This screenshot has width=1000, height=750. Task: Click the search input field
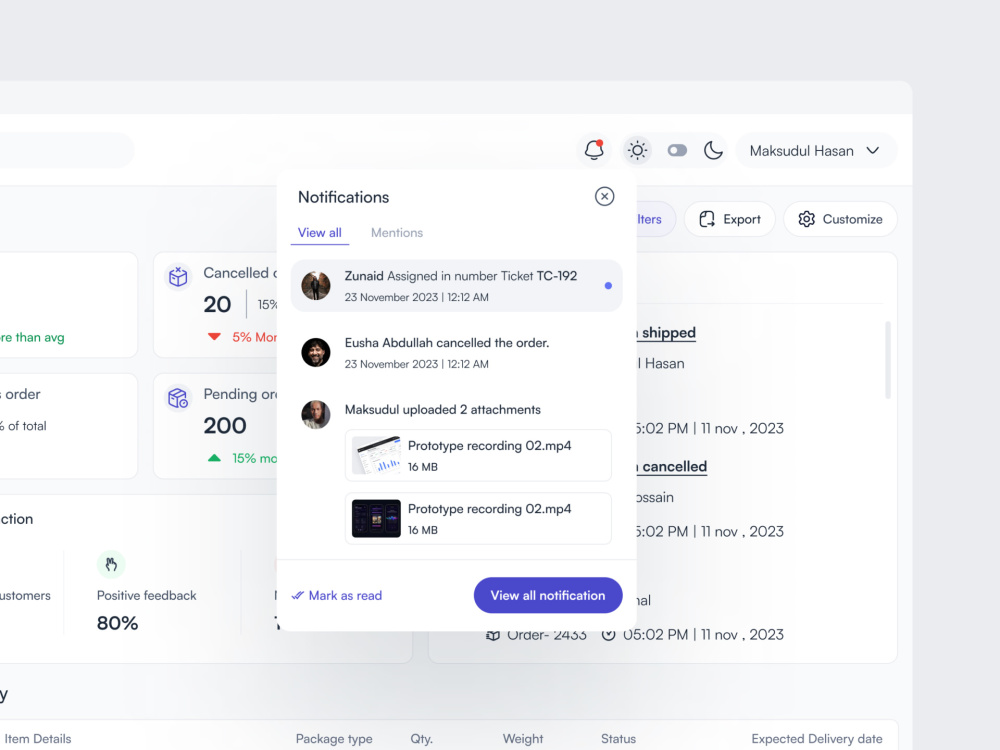(x=67, y=151)
